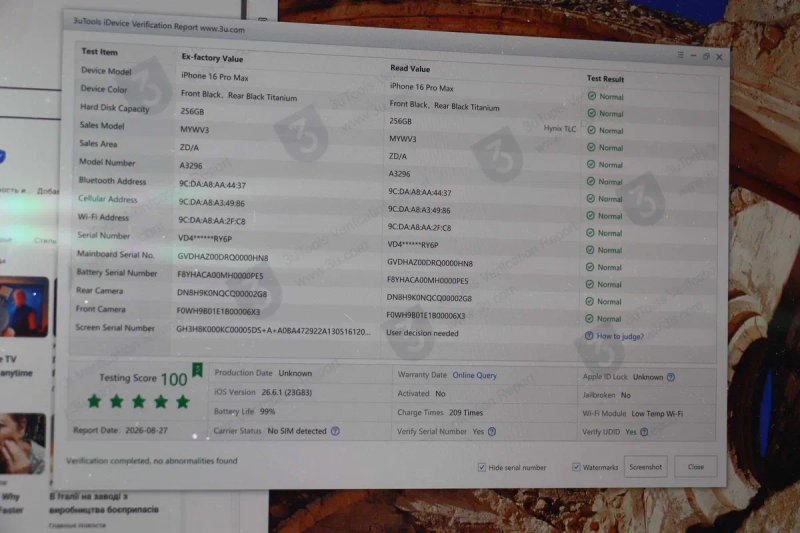Click the Normal check icon for Serial Number
The image size is (800, 533).
tap(590, 250)
